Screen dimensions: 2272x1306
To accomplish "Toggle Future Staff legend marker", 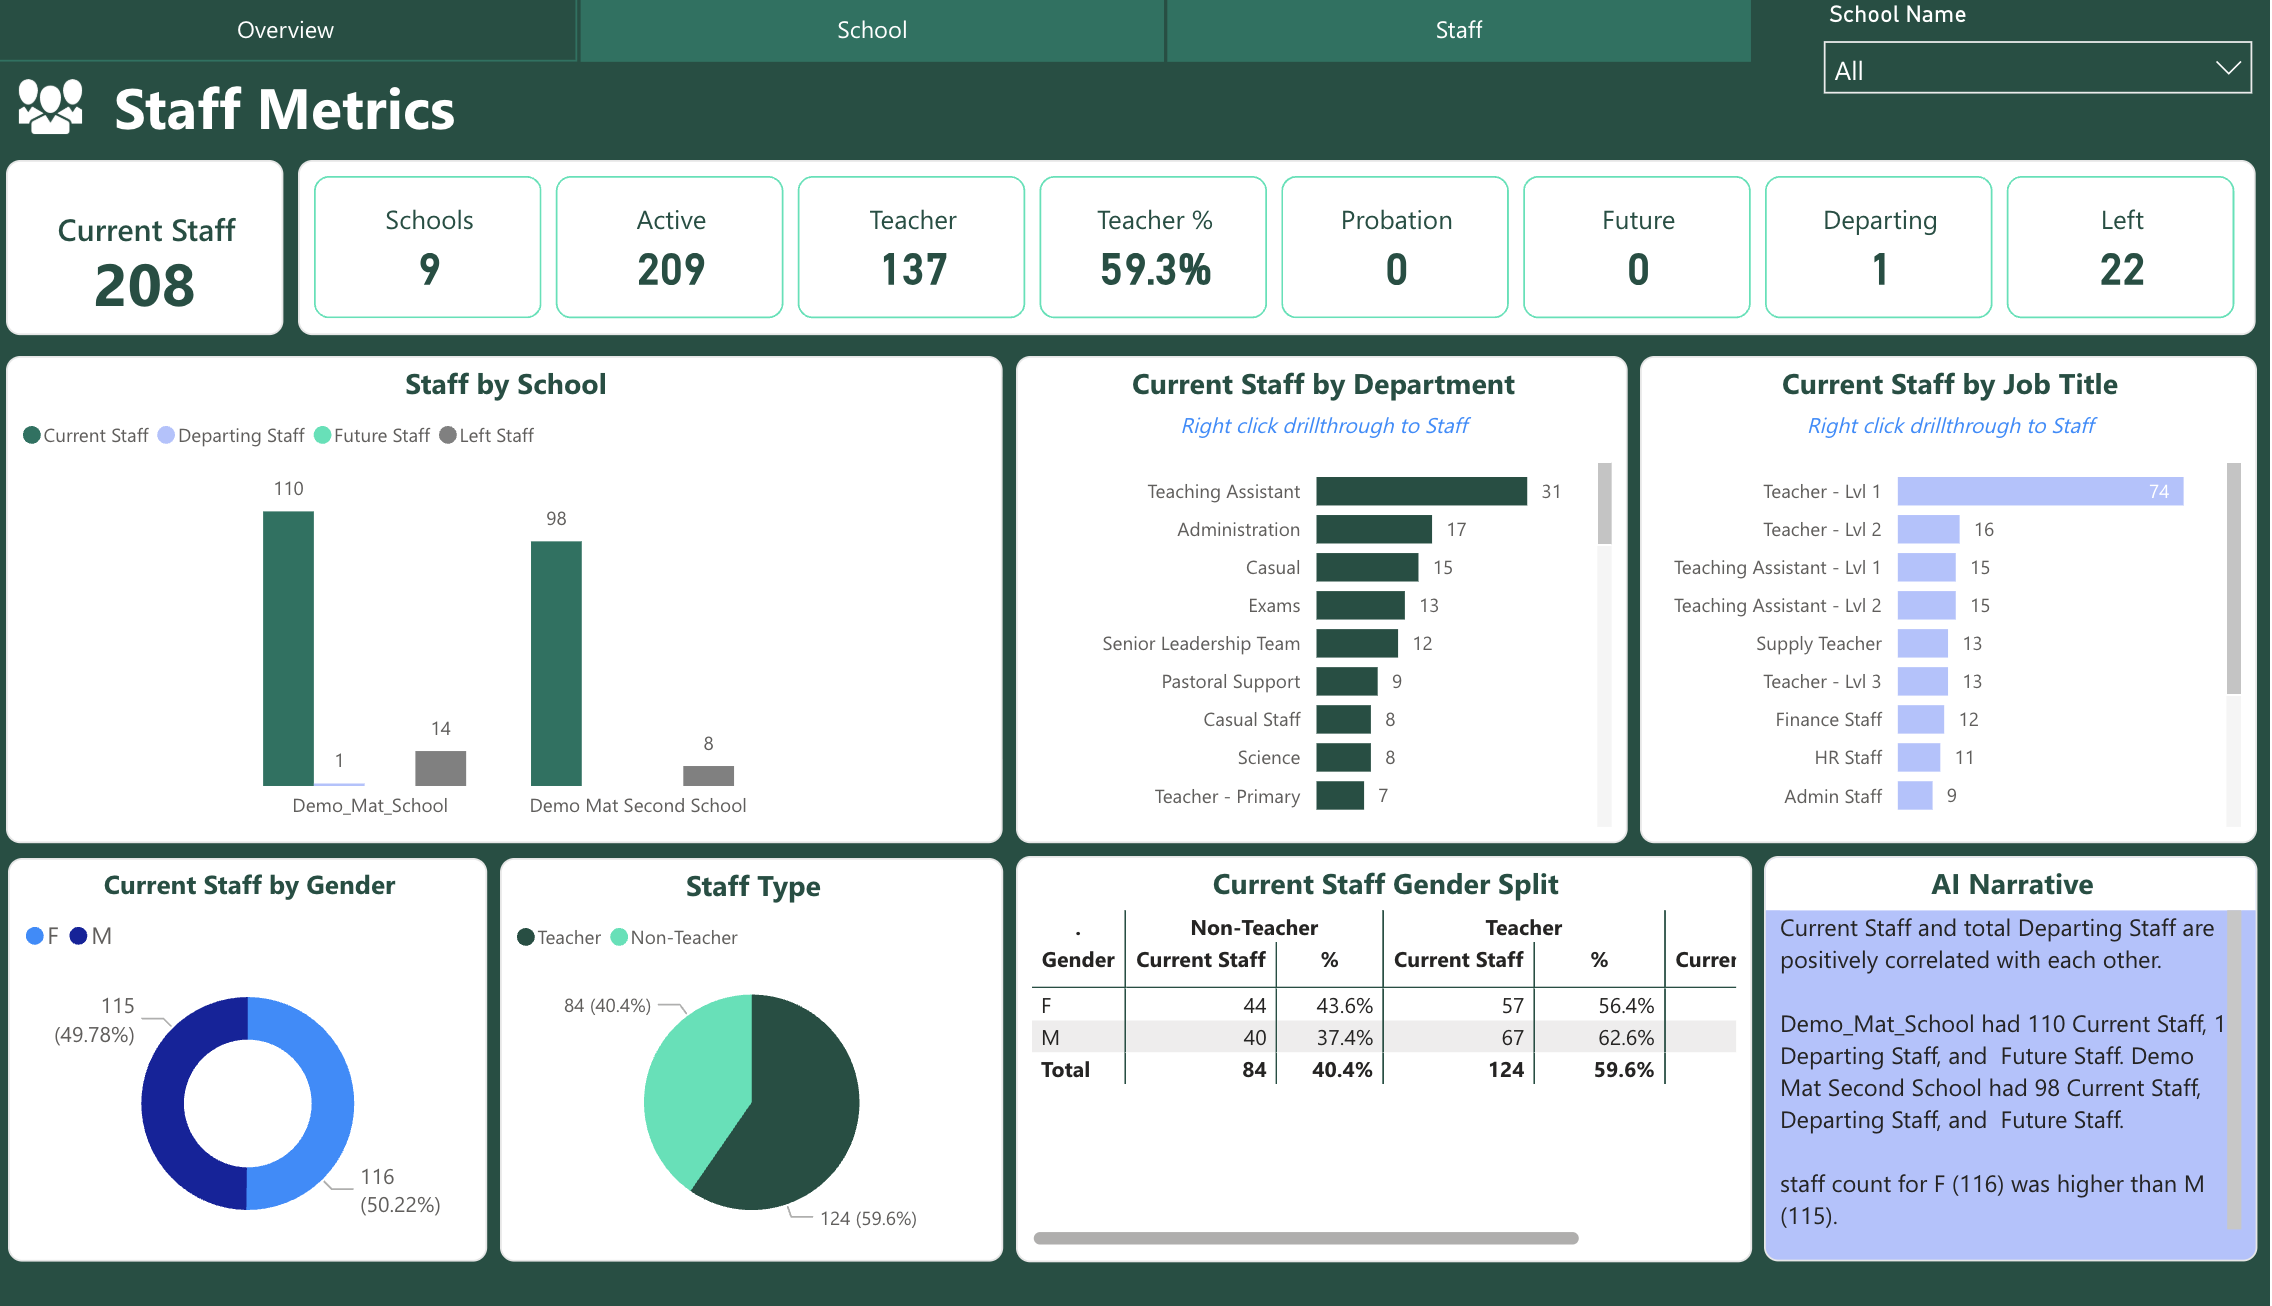I will [322, 435].
